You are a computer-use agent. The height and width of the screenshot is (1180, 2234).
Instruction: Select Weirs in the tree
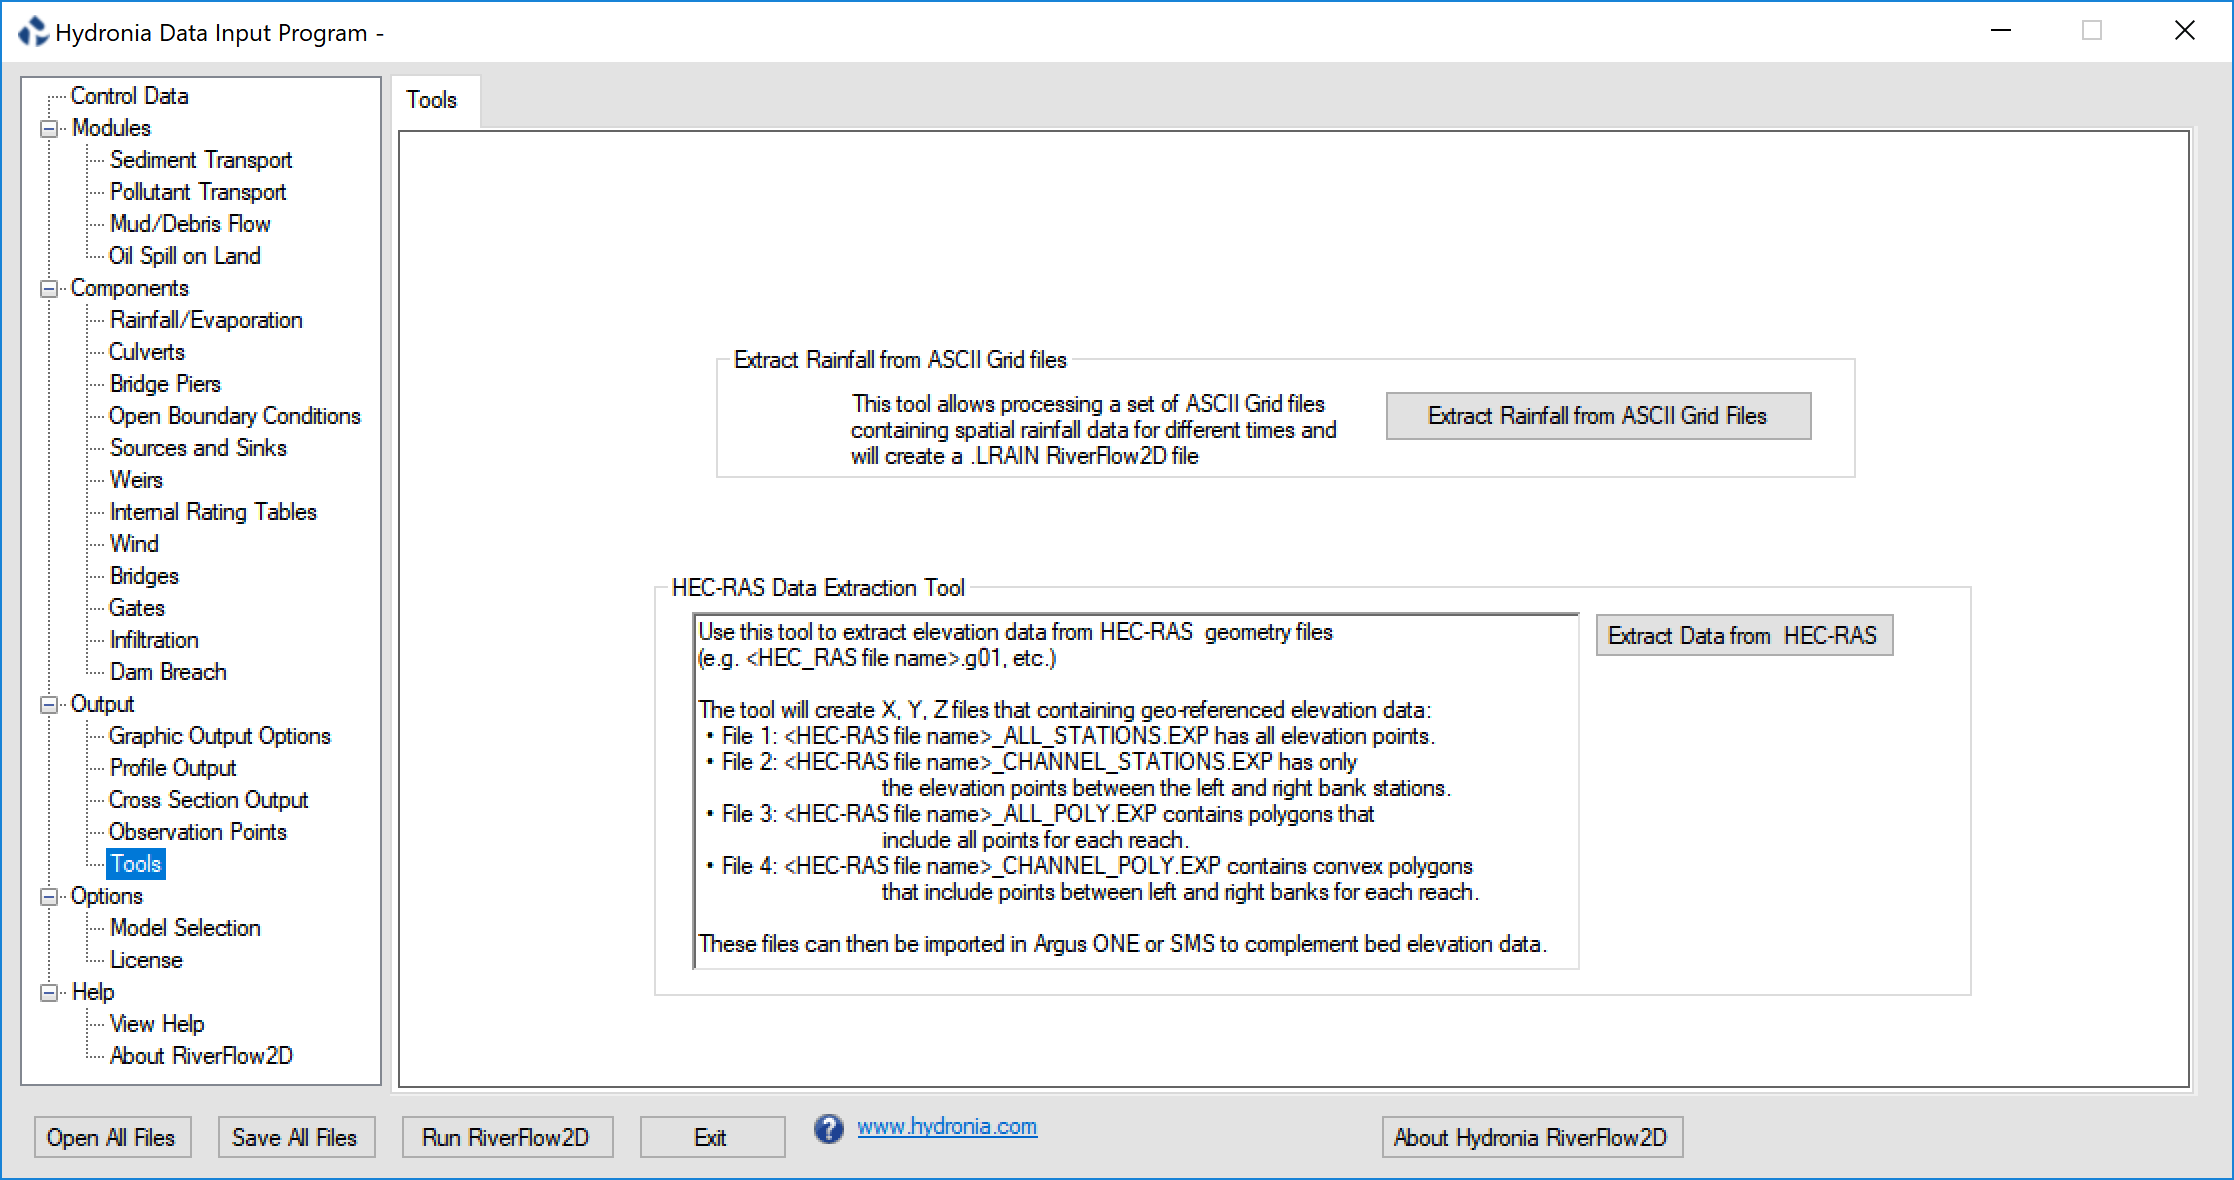pyautogui.click(x=136, y=480)
